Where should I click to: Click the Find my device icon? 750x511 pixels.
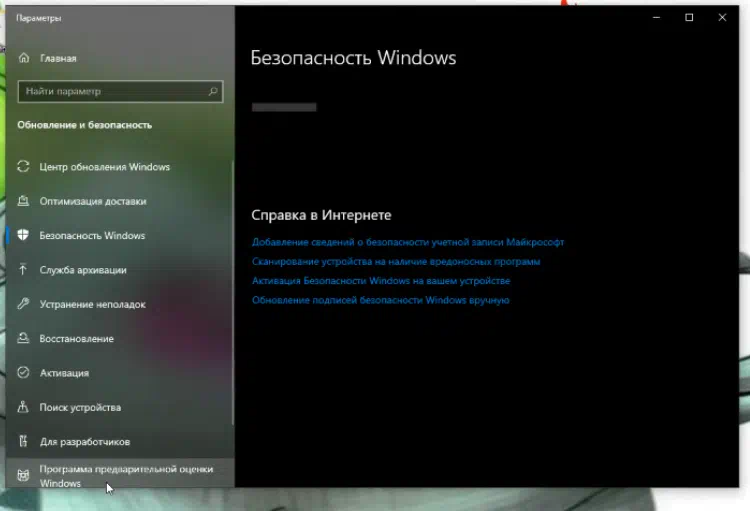[23, 407]
